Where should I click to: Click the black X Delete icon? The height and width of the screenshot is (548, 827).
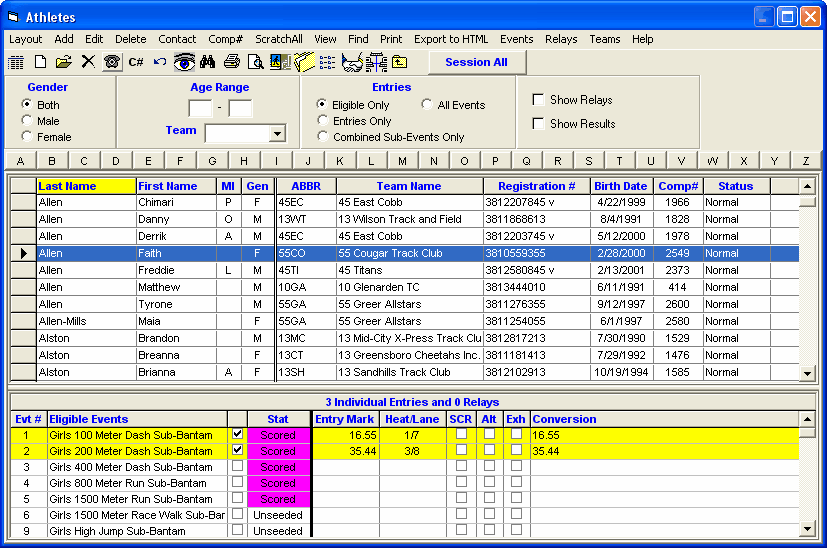pyautogui.click(x=88, y=62)
